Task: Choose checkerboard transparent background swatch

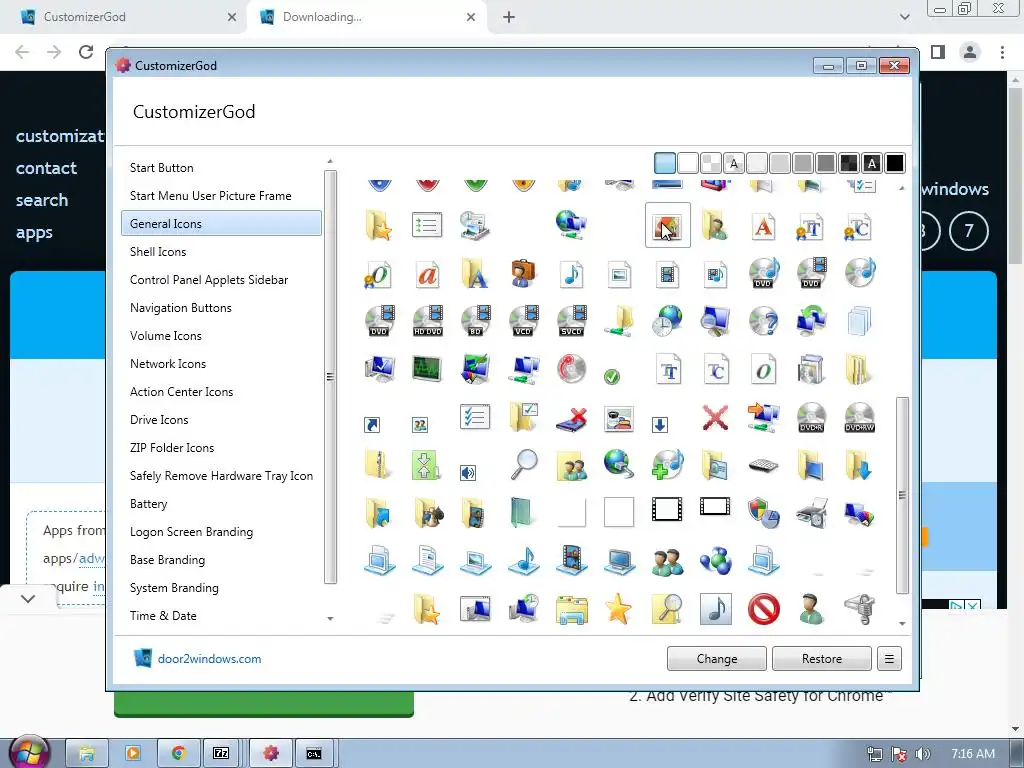Action: click(711, 163)
